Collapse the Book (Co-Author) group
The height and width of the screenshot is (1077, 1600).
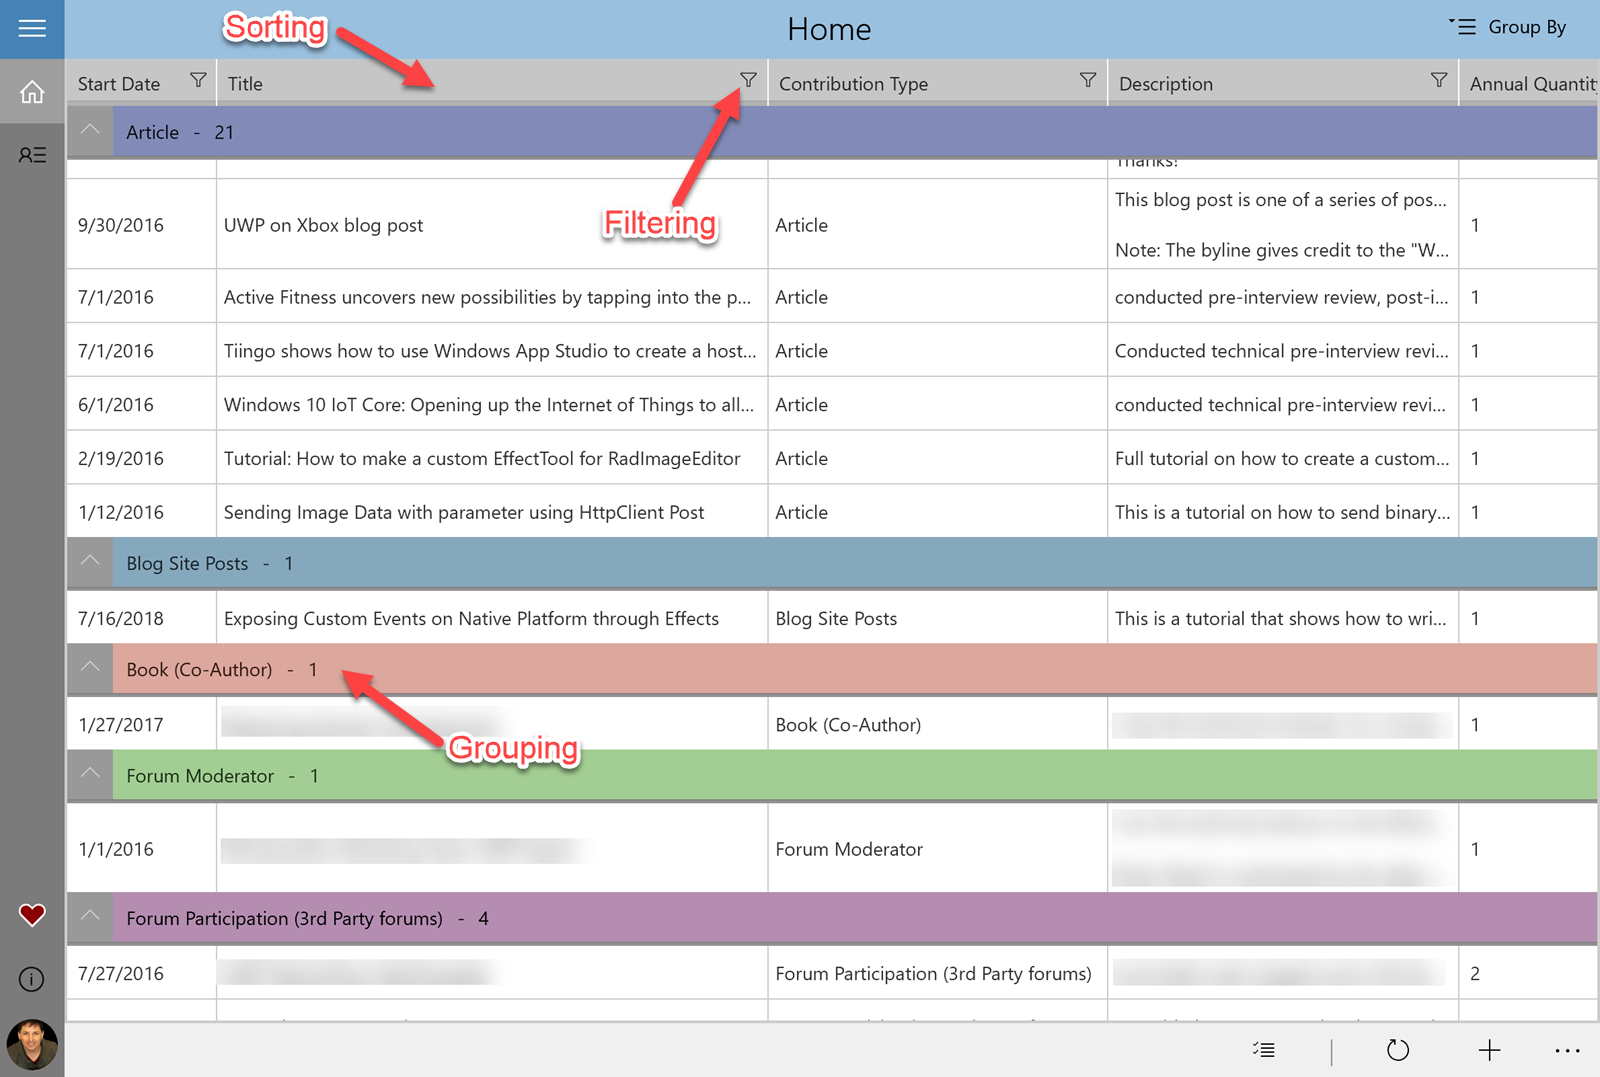pyautogui.click(x=89, y=668)
